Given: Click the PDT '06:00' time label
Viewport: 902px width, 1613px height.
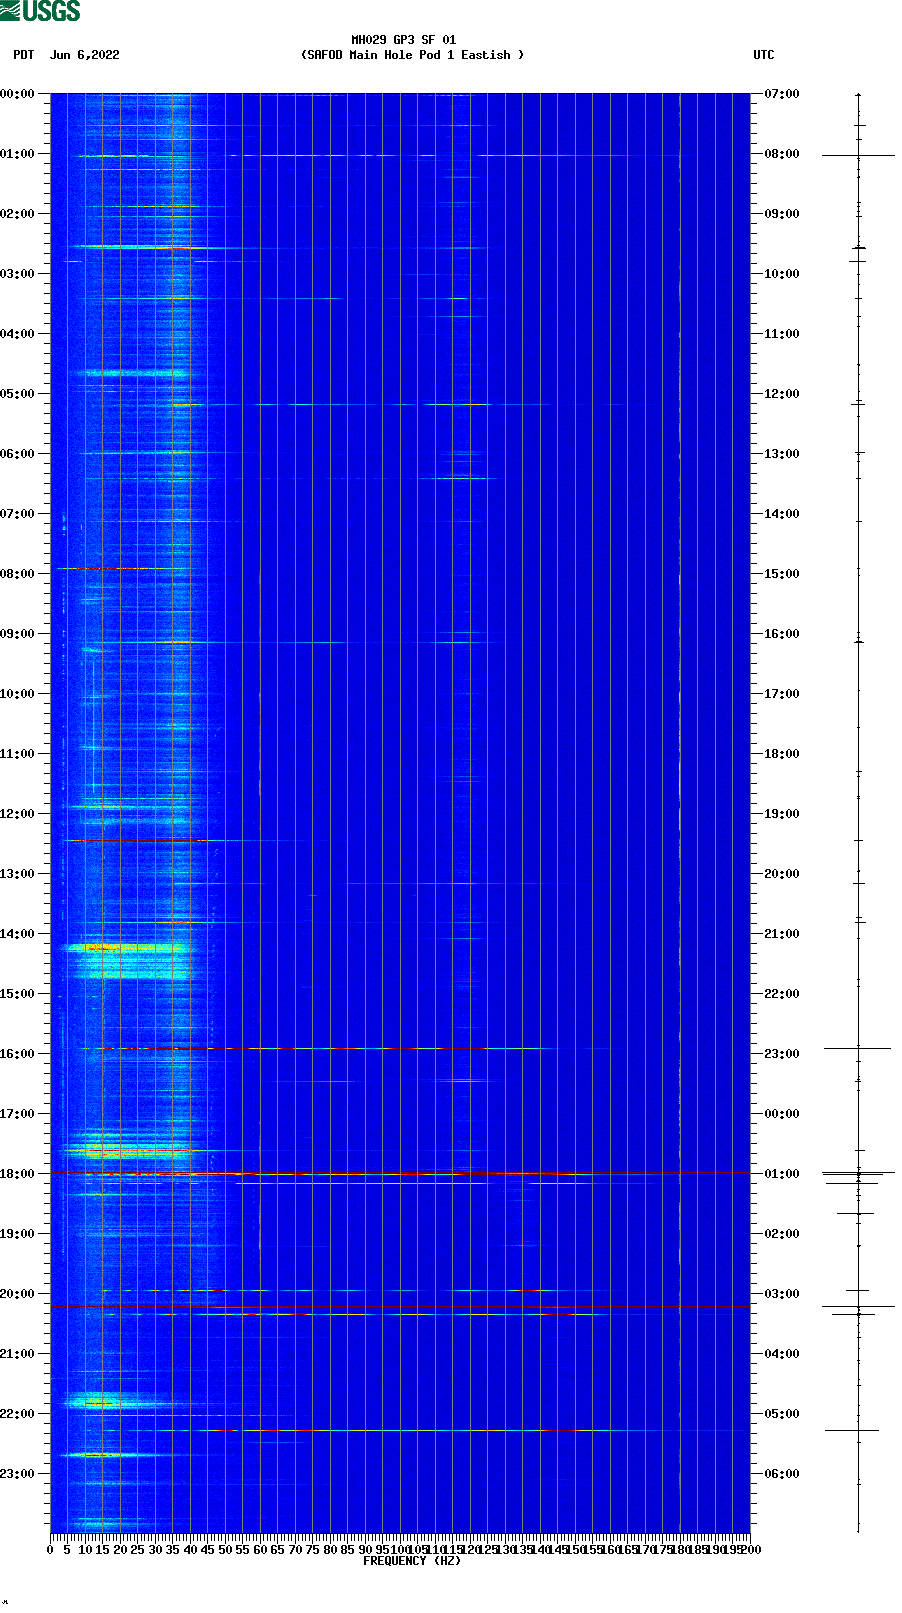Looking at the screenshot, I should click(17, 454).
